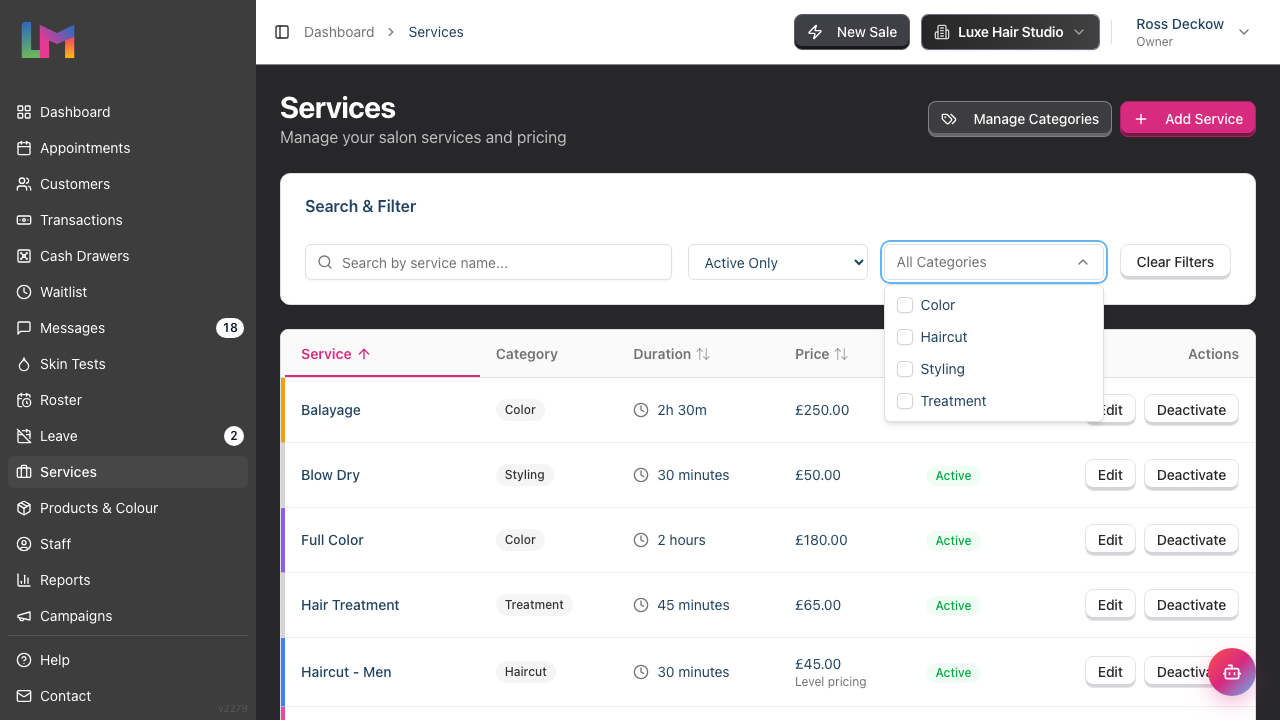Image resolution: width=1280 pixels, height=720 pixels.
Task: Click the Appointments calendar icon
Action: (x=24, y=148)
